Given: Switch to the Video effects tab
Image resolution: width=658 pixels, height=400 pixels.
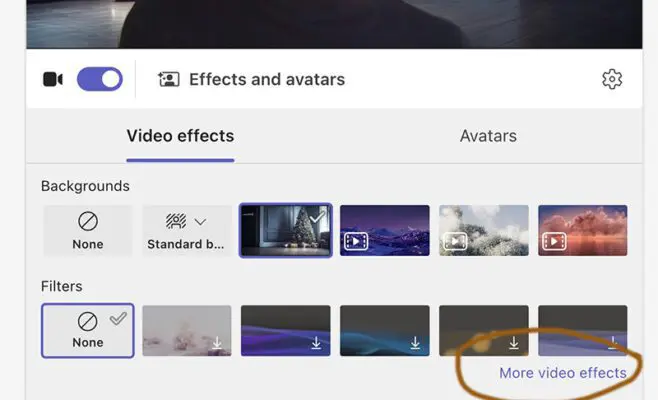Looking at the screenshot, I should click(x=180, y=136).
